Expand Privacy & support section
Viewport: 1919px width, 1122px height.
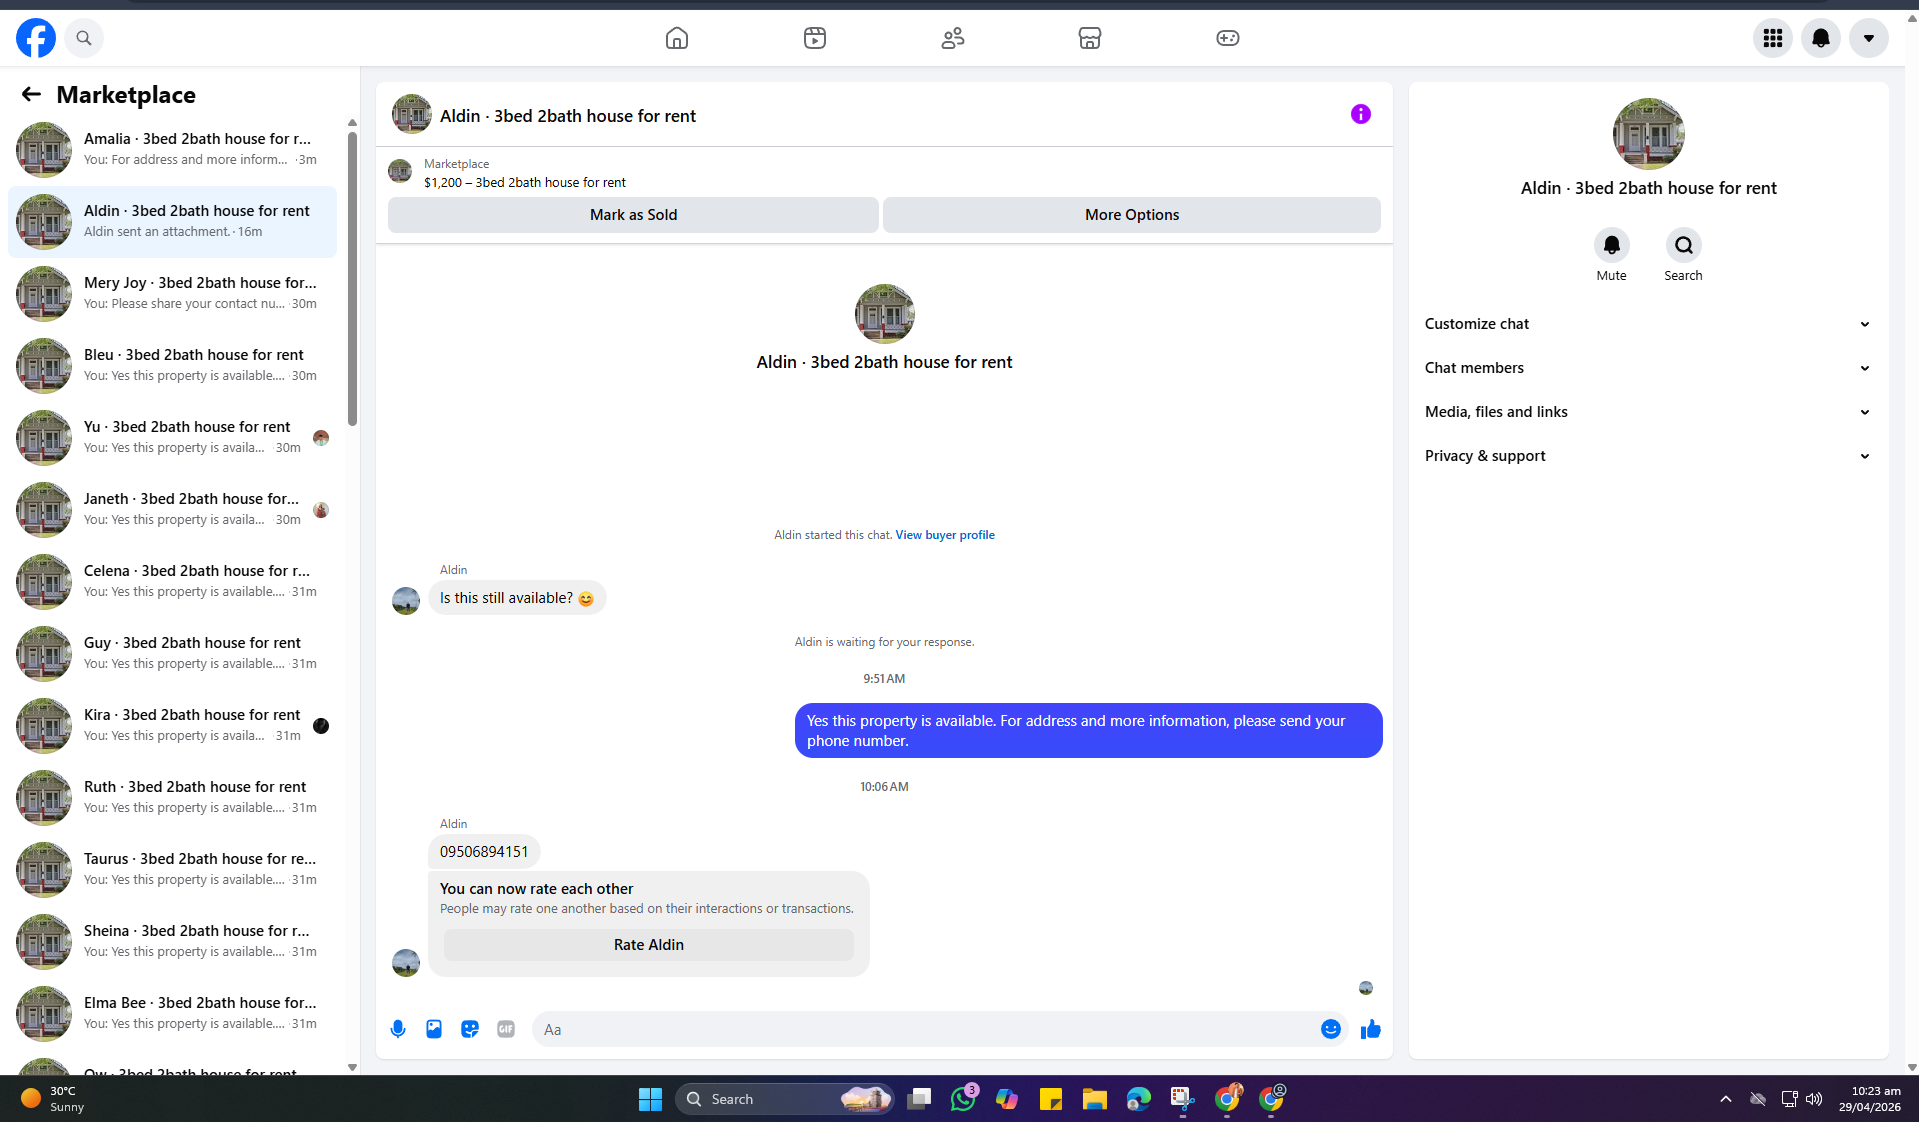pos(1648,456)
